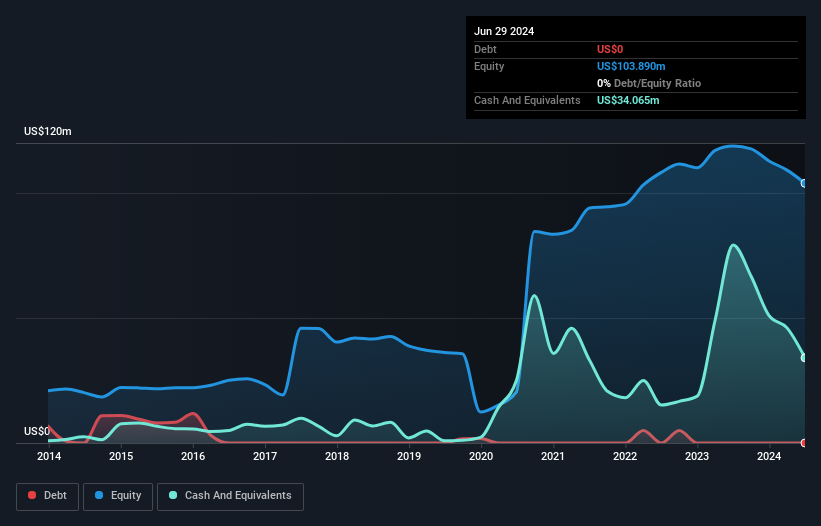Click the 2024 x-axis label

(769, 456)
